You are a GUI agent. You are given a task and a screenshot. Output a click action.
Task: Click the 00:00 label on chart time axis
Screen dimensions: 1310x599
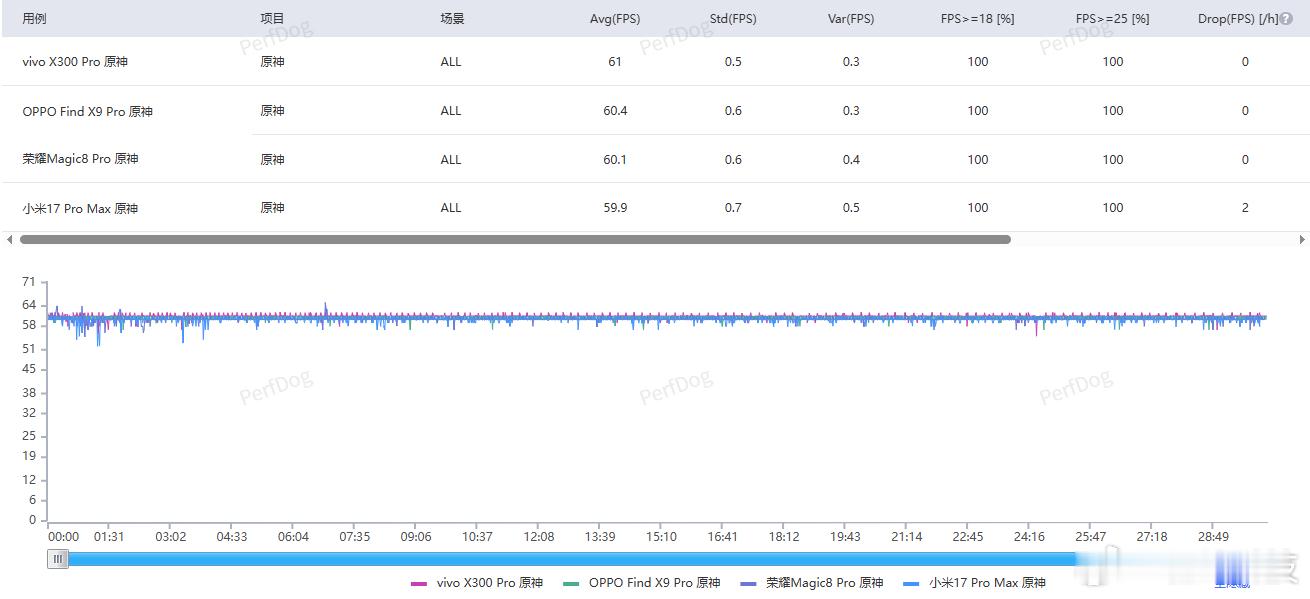(63, 537)
